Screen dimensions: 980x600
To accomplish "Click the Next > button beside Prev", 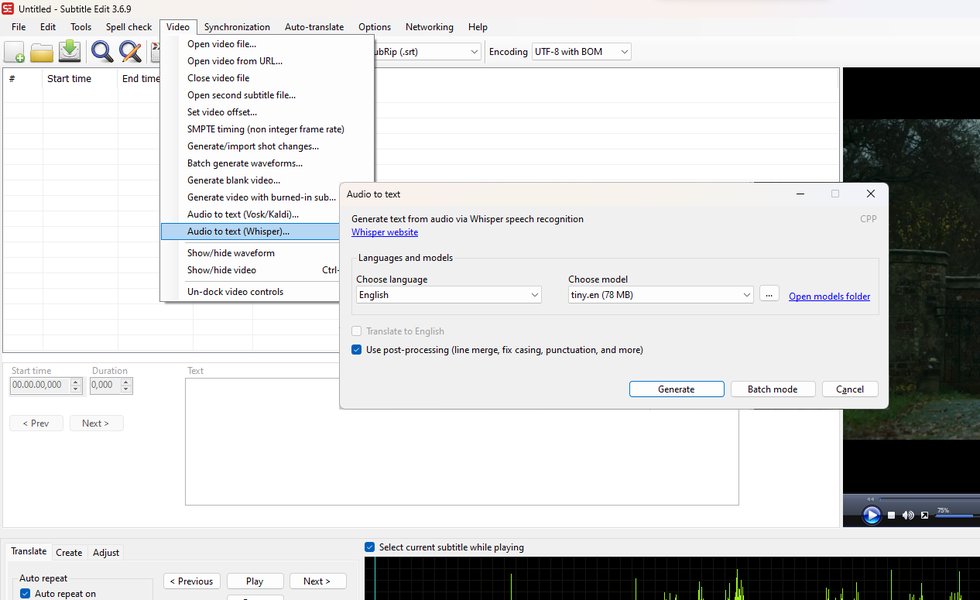I will pos(96,423).
